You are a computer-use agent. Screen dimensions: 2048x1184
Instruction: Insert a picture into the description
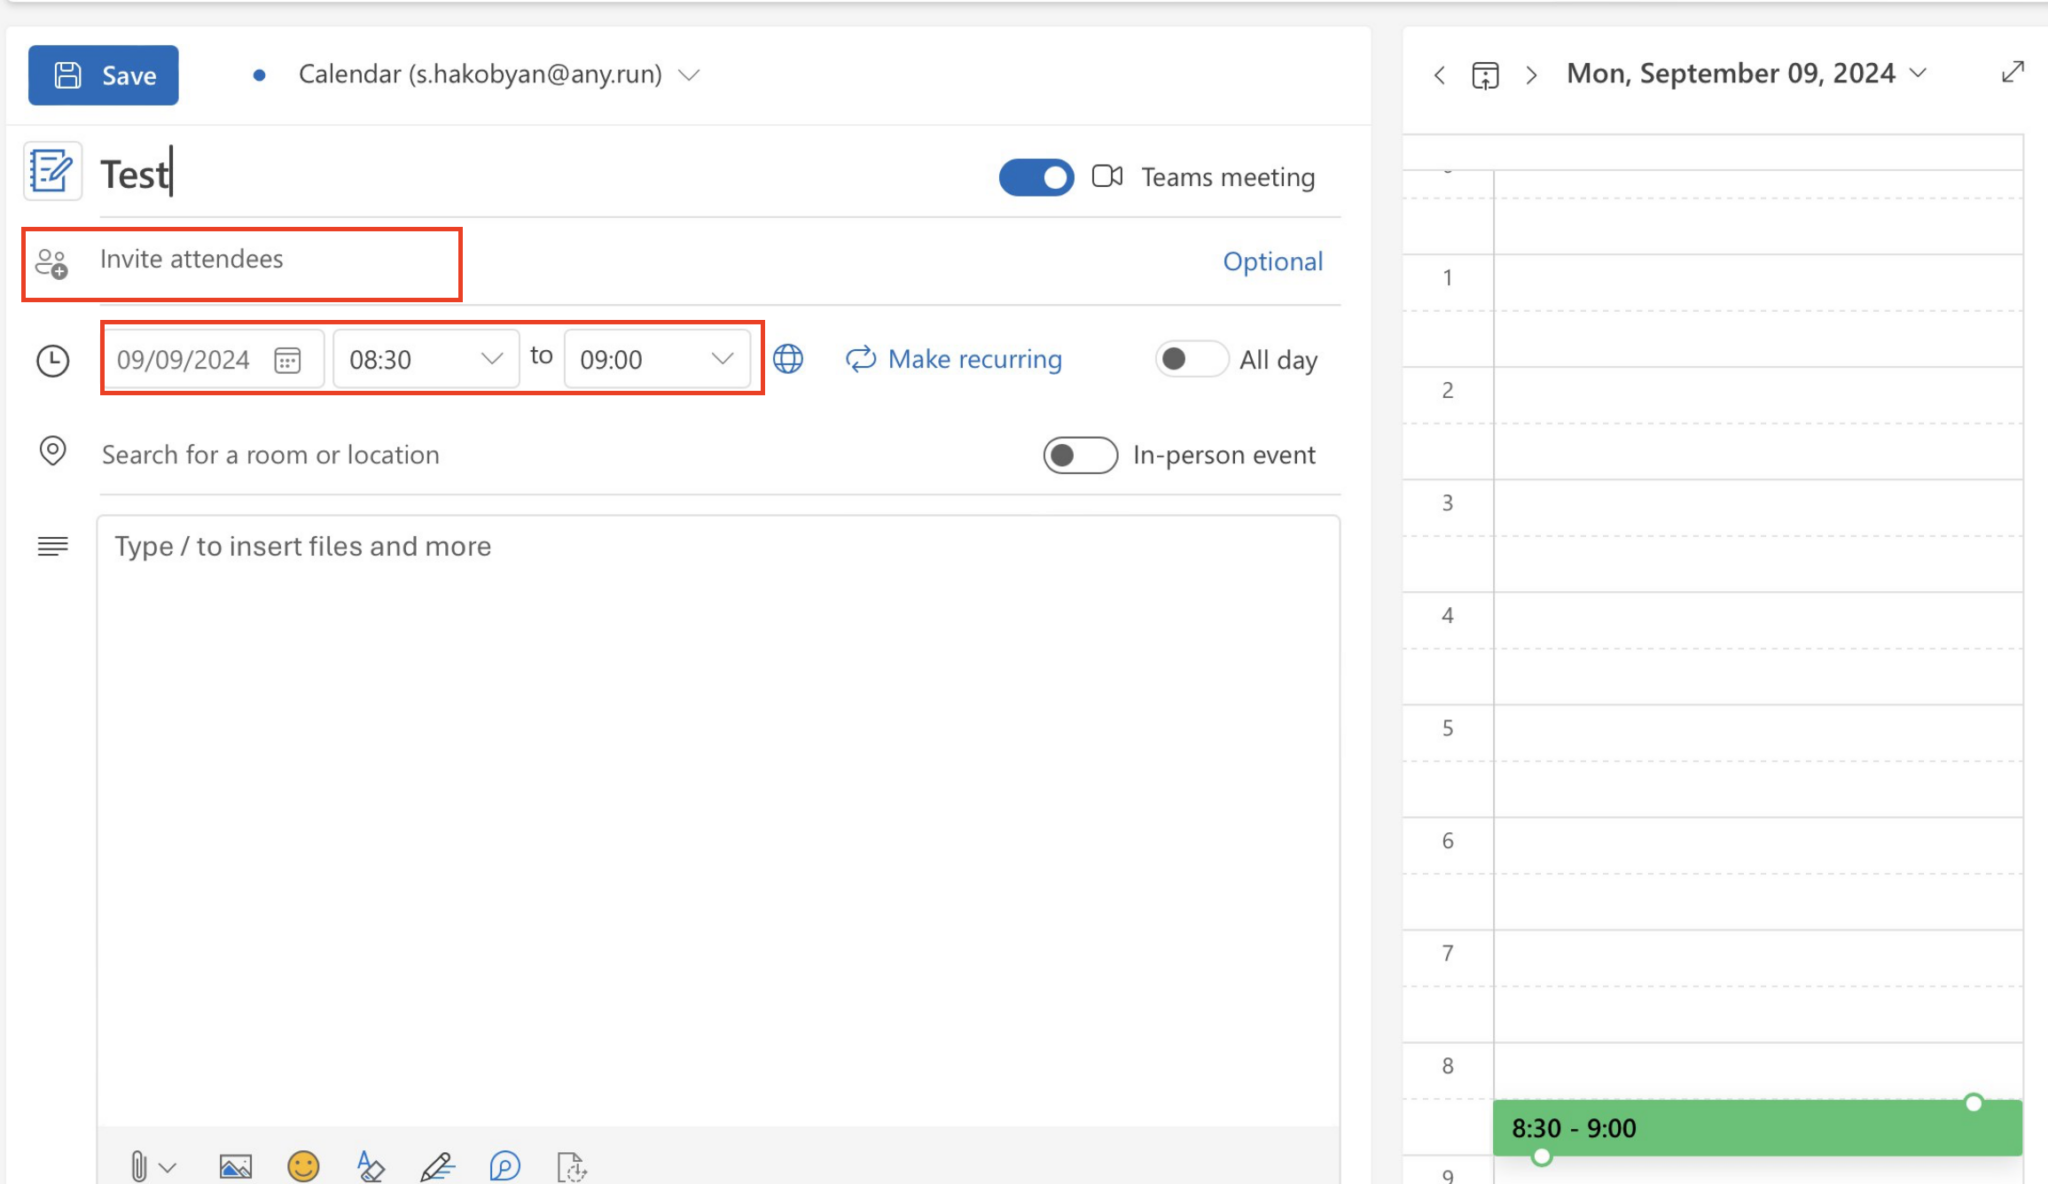tap(235, 1165)
